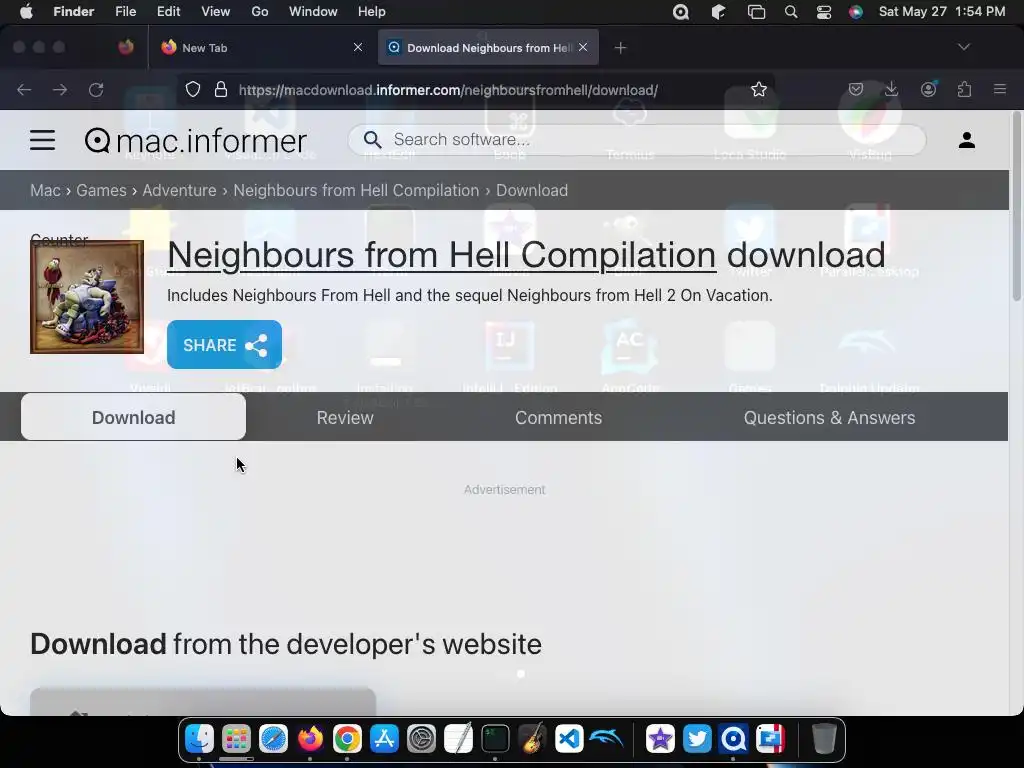Click the magnifier icon in the software search box
The image size is (1024, 768).
[x=372, y=140]
